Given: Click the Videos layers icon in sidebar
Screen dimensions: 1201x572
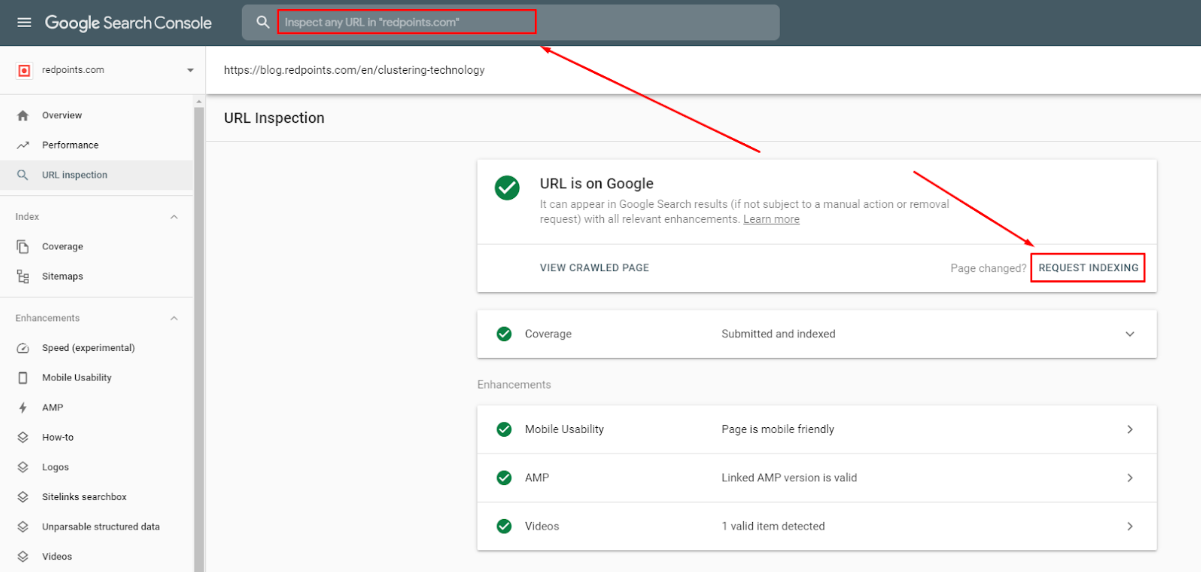Looking at the screenshot, I should [x=23, y=556].
